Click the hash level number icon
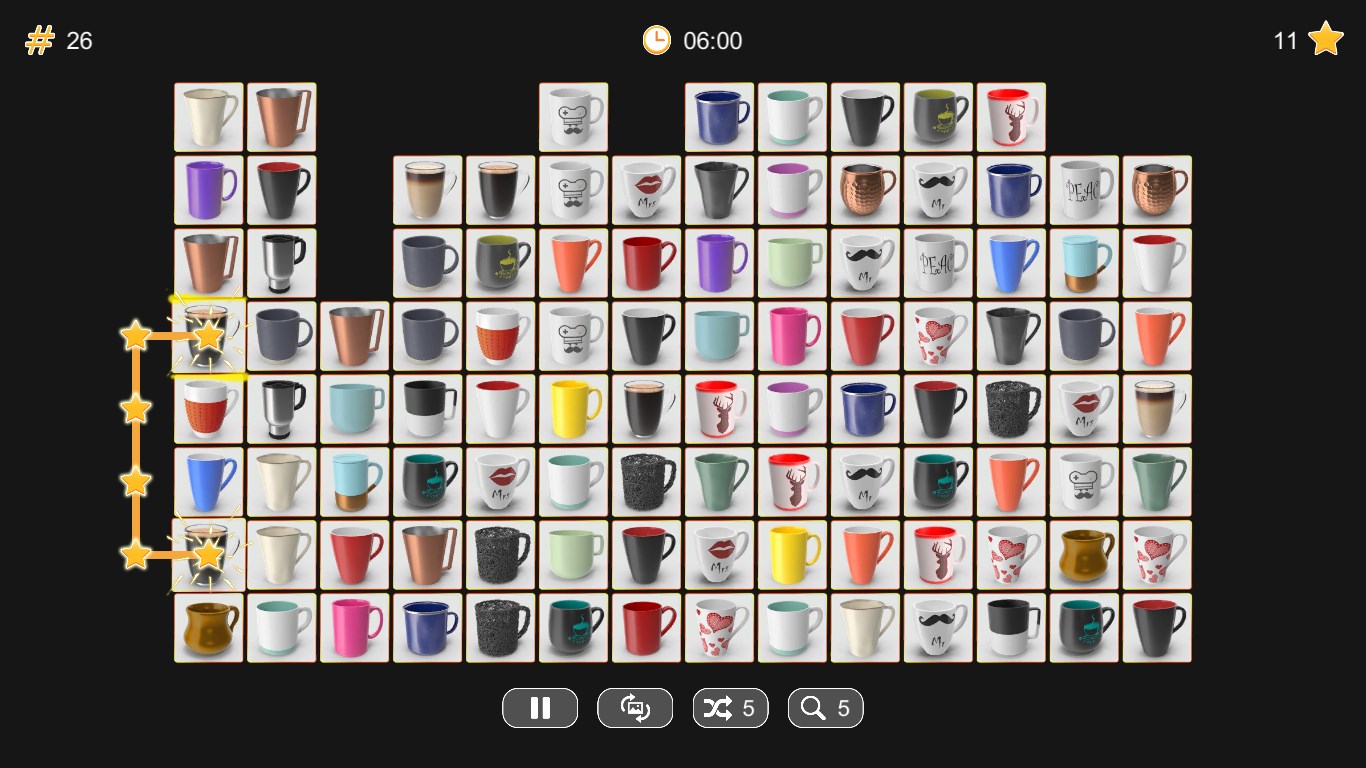 pyautogui.click(x=39, y=40)
